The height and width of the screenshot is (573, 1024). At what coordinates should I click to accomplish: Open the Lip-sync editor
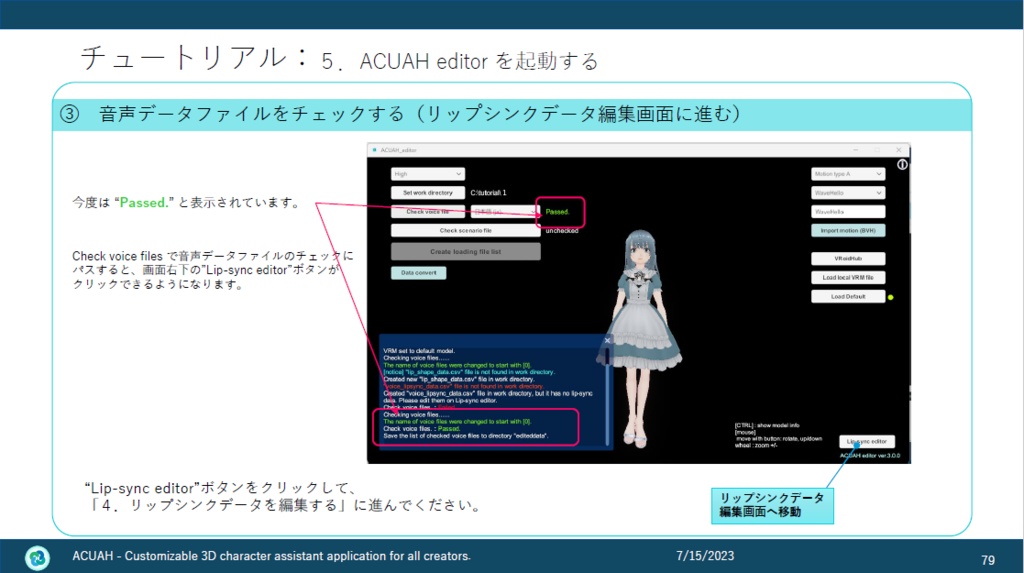click(867, 442)
